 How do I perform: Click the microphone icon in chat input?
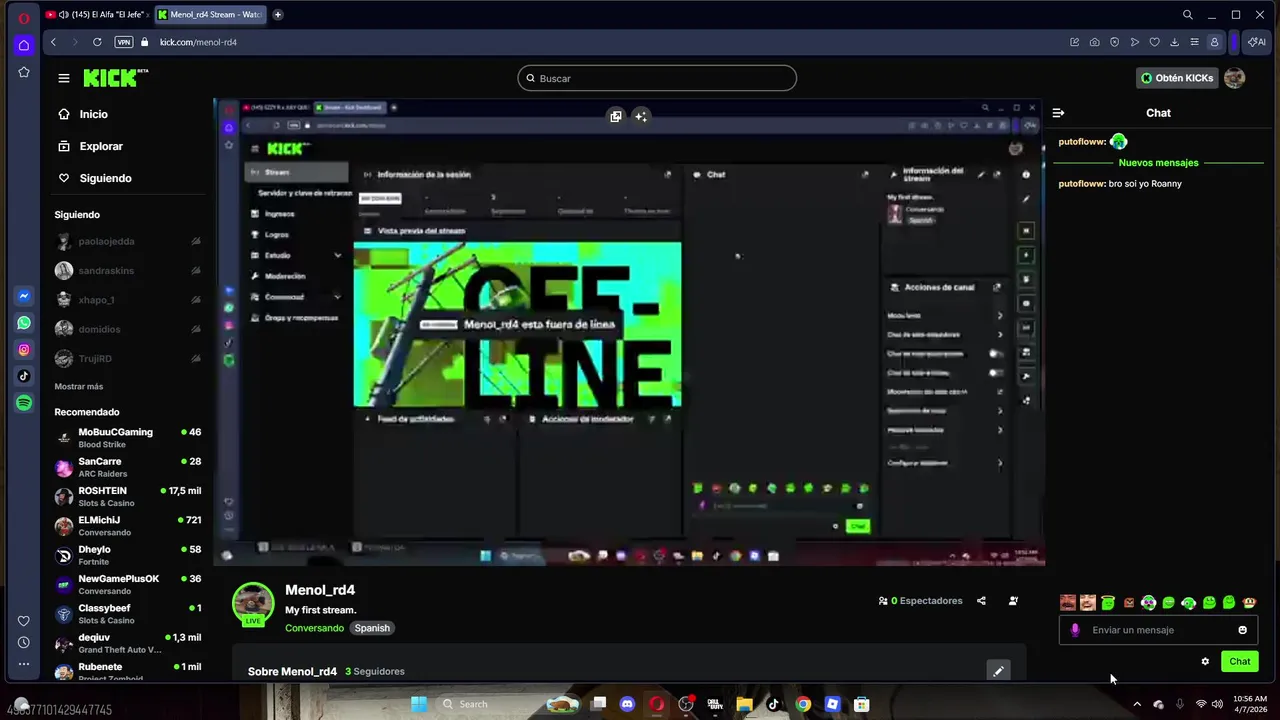click(1075, 630)
